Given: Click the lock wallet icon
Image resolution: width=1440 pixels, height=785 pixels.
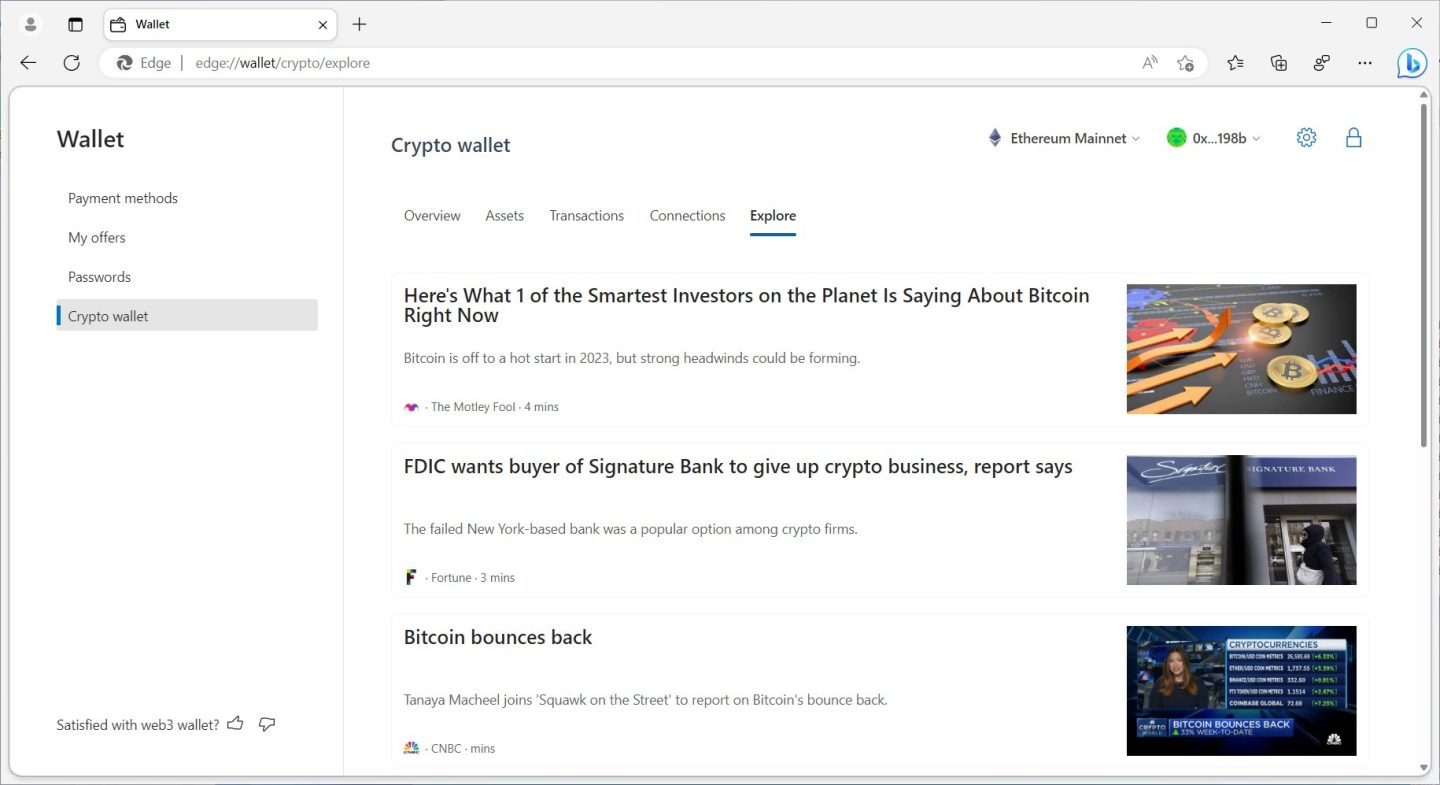Looking at the screenshot, I should [1353, 137].
